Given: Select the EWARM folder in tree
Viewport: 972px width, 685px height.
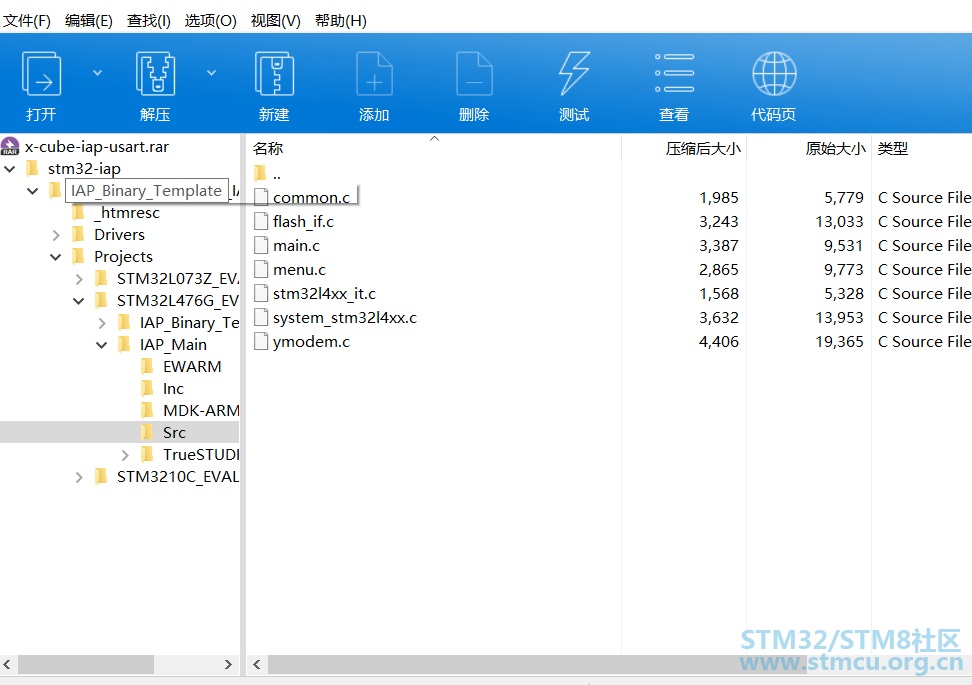Looking at the screenshot, I should (x=192, y=366).
